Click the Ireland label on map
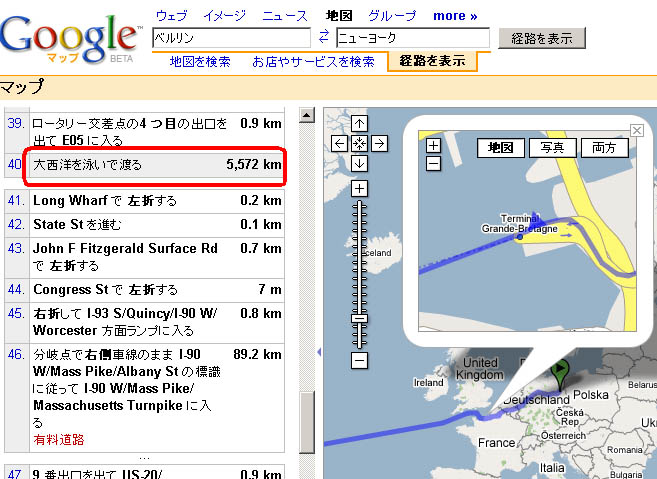This screenshot has width=657, height=479. click(x=428, y=383)
